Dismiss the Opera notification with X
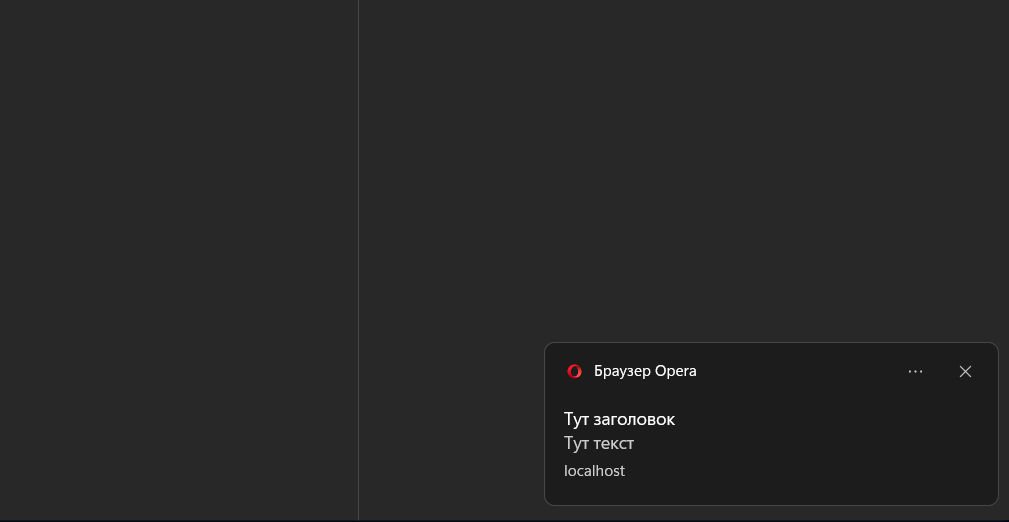The width and height of the screenshot is (1009, 522). [x=965, y=371]
